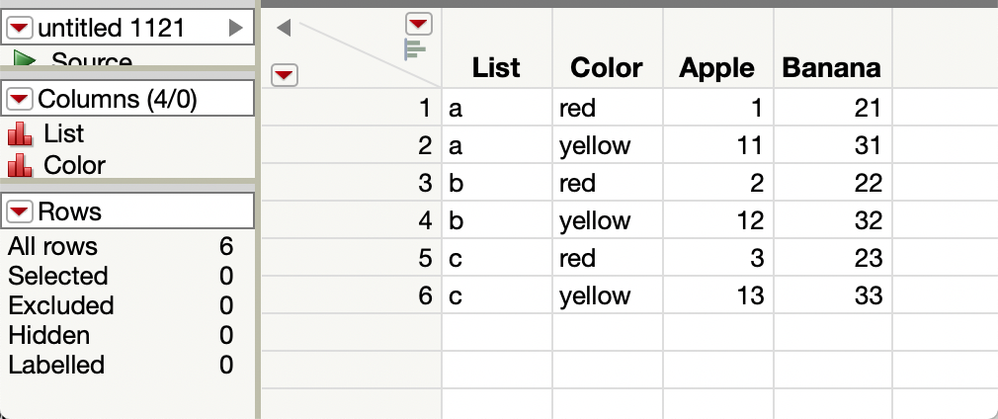The width and height of the screenshot is (998, 419).
Task: Select the Apple column header
Action: (x=717, y=67)
